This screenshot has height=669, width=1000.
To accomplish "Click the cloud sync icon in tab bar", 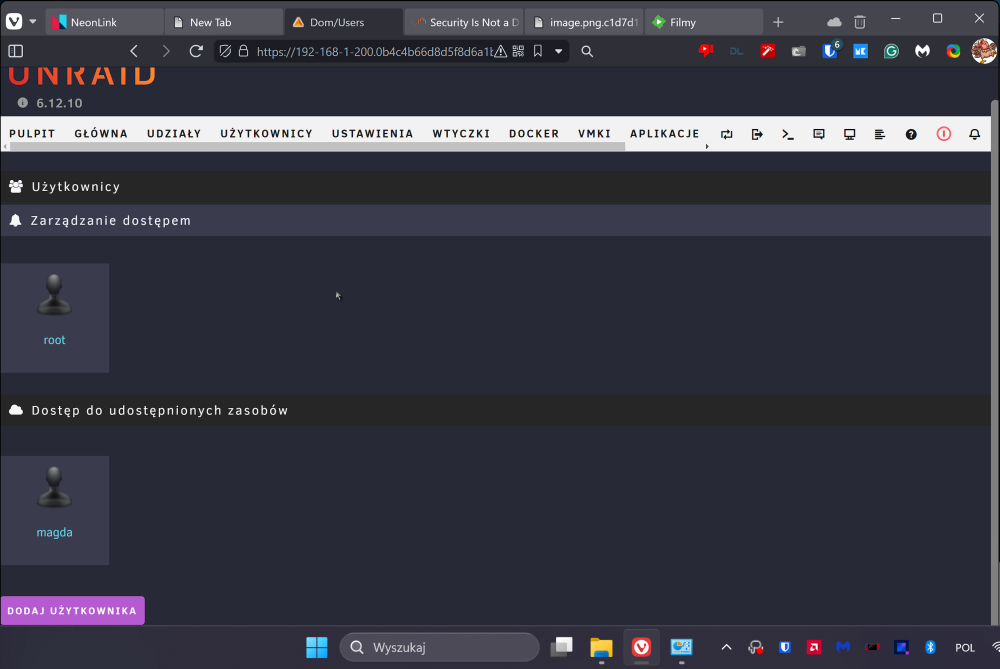I will (x=834, y=22).
